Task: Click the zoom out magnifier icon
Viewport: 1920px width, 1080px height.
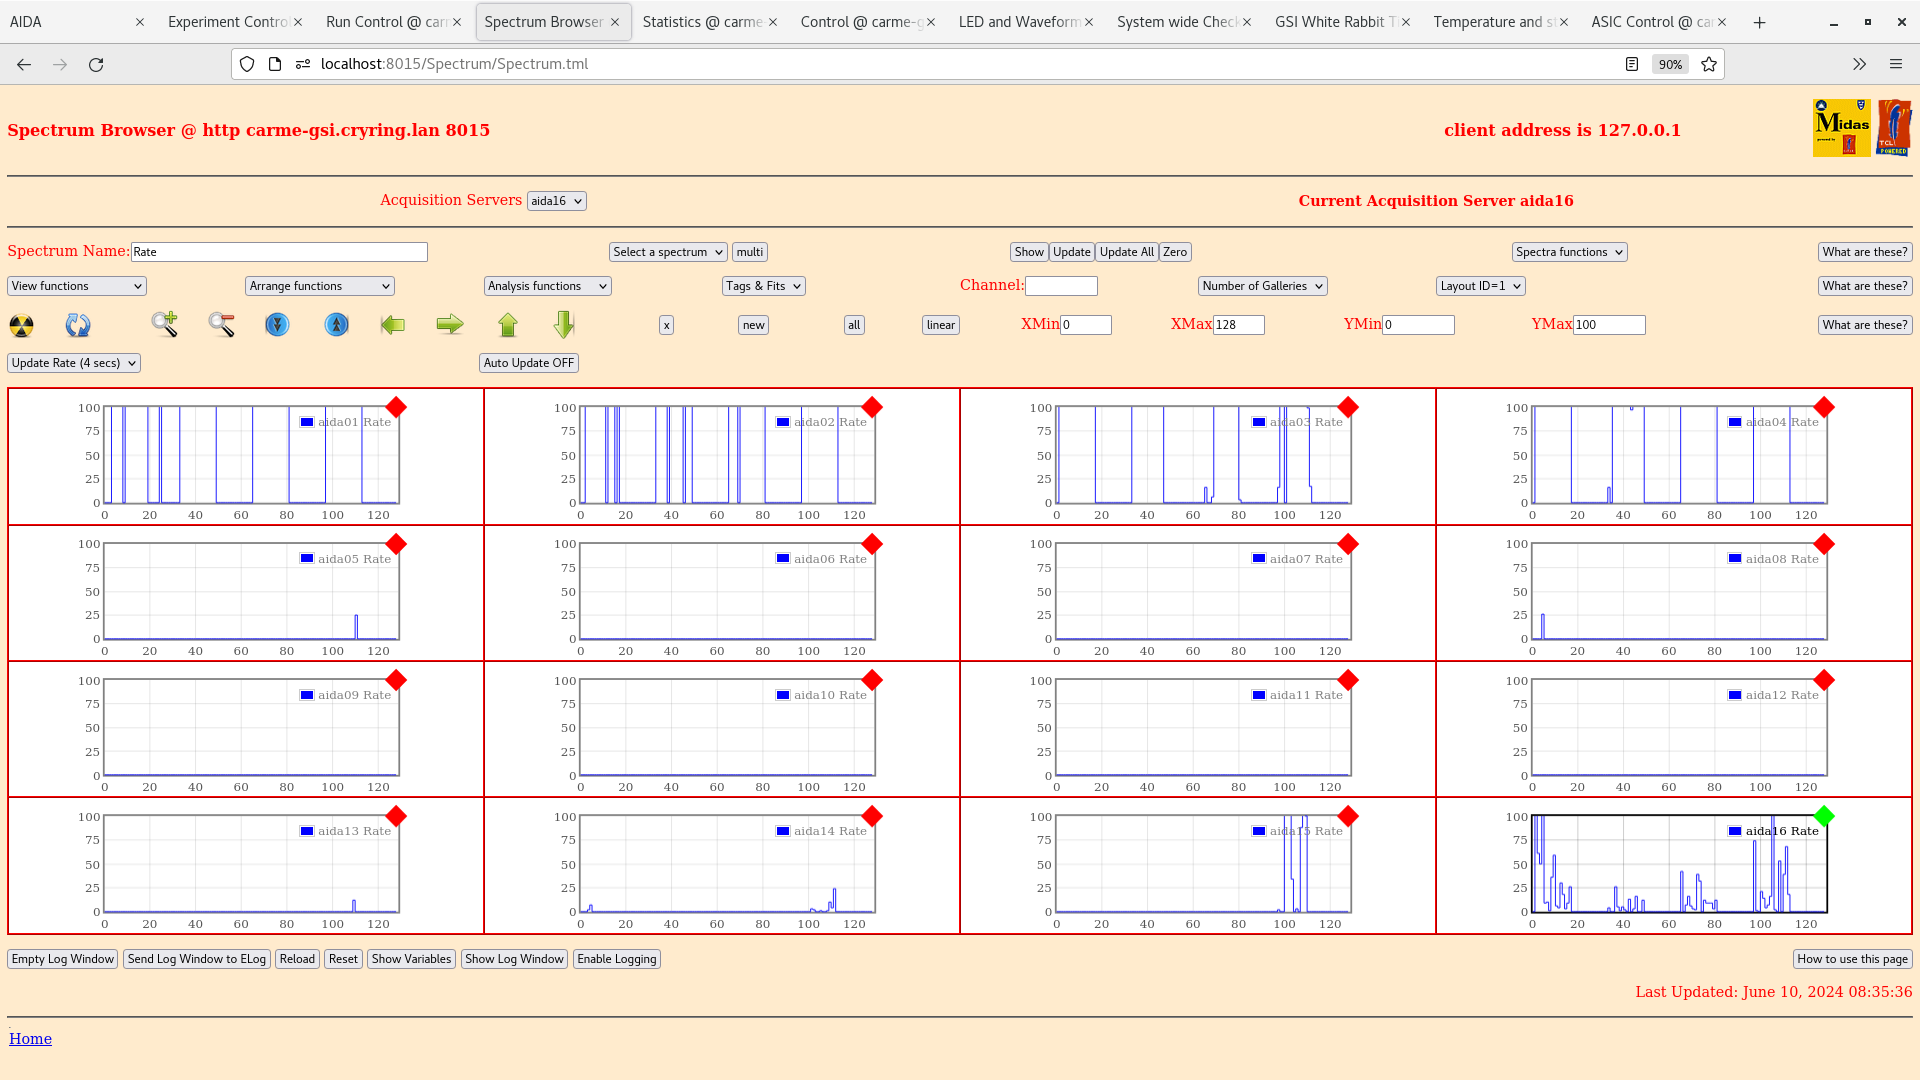Action: click(221, 324)
